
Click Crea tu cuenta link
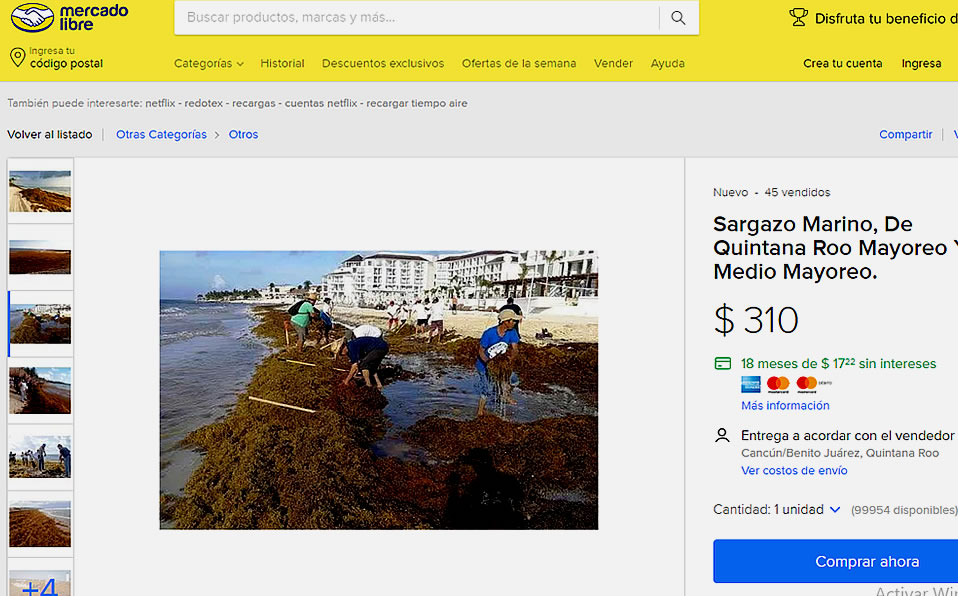(x=843, y=64)
